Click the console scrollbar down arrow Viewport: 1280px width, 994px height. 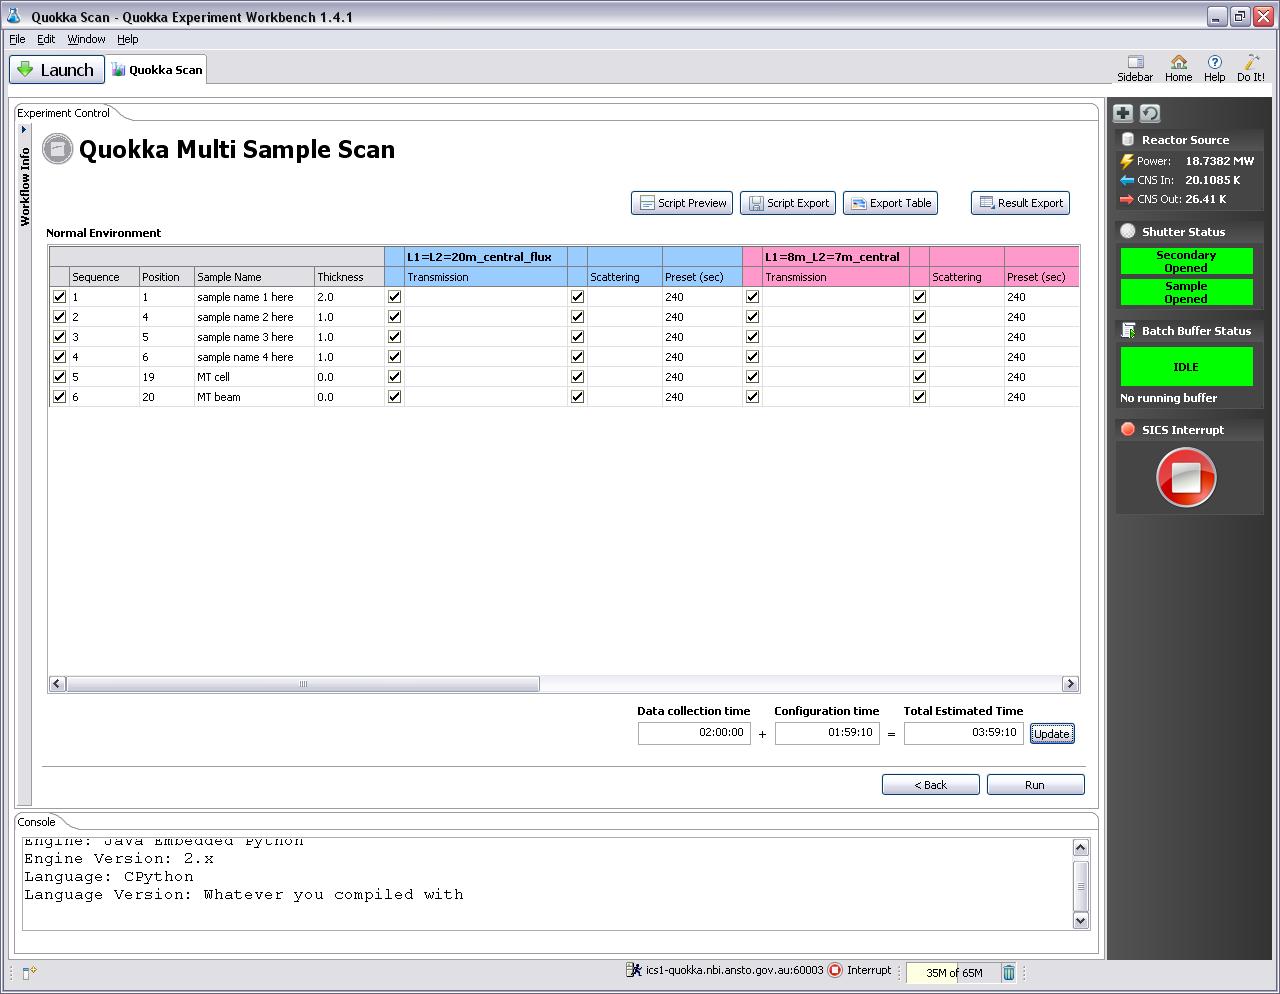(x=1080, y=920)
